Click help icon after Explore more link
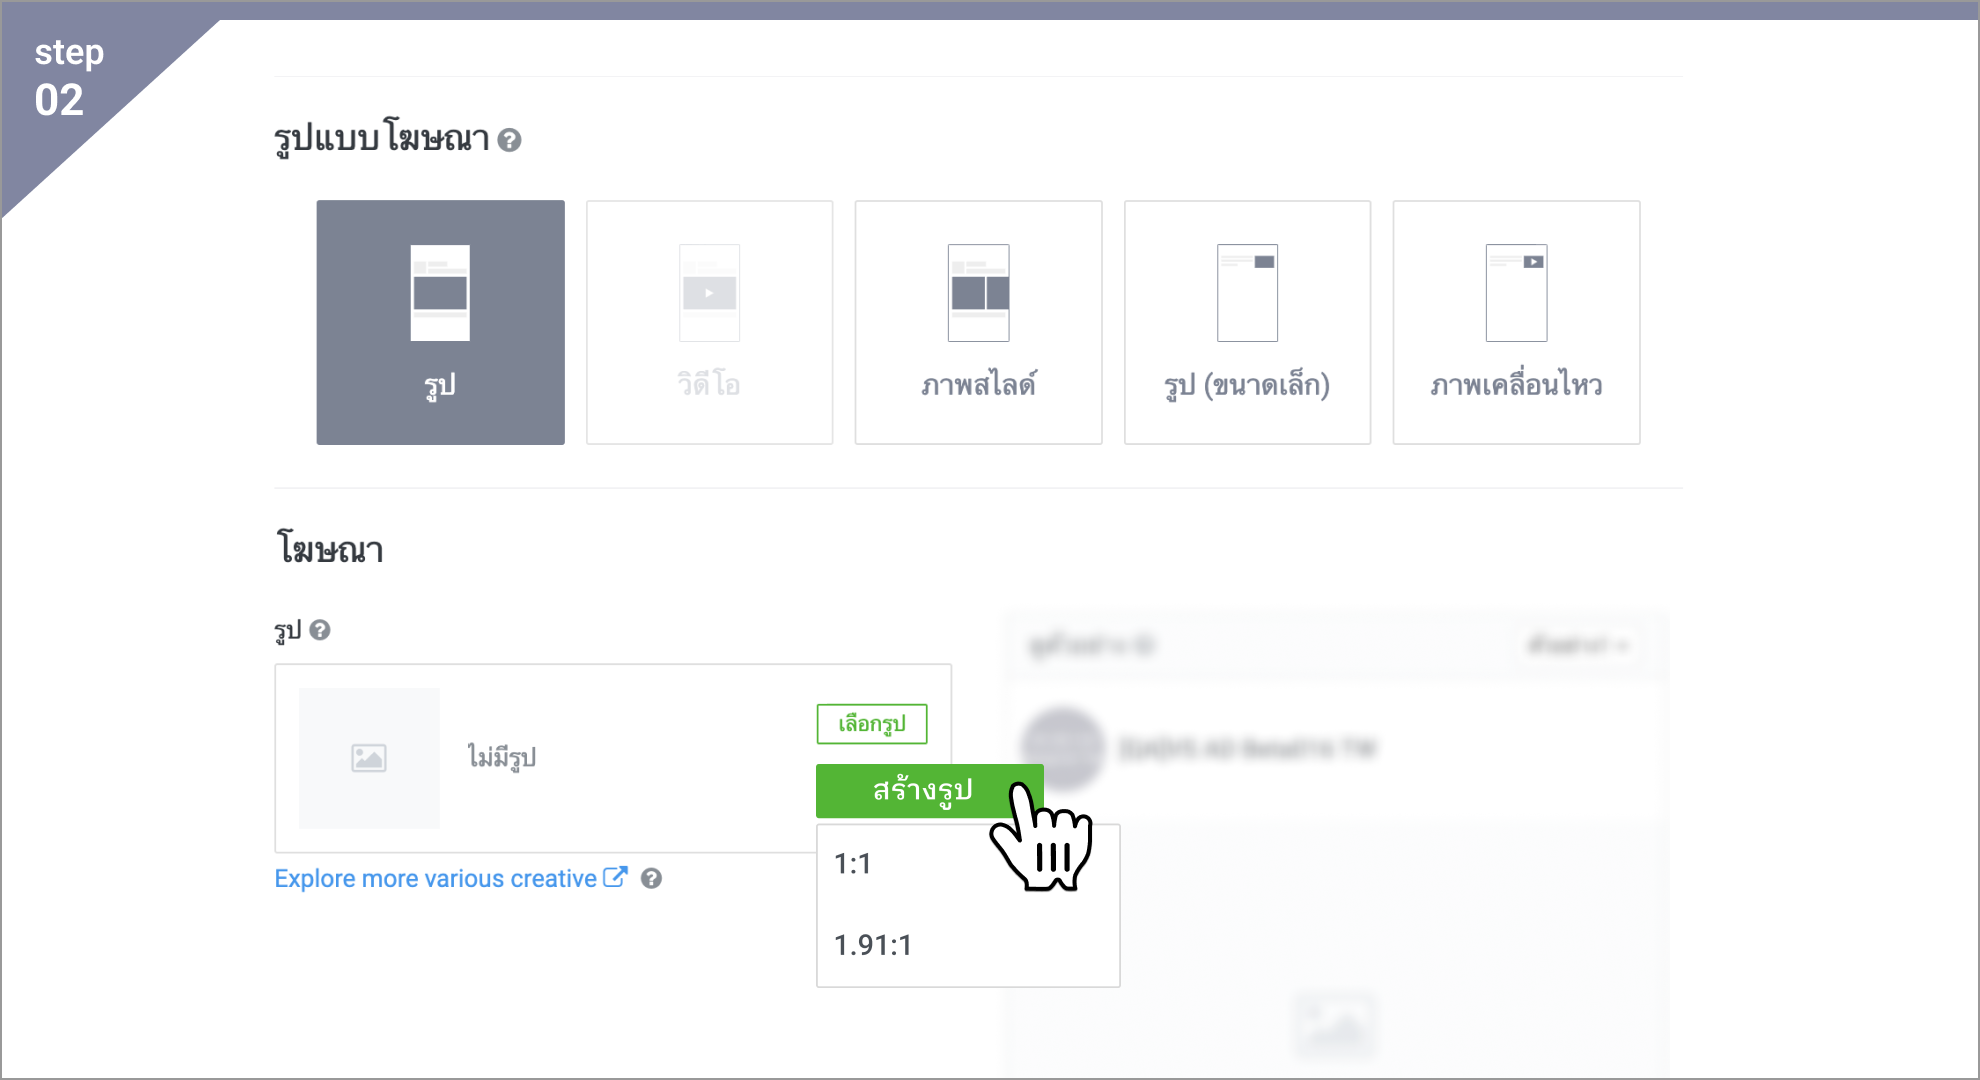The height and width of the screenshot is (1080, 1980). 651,878
